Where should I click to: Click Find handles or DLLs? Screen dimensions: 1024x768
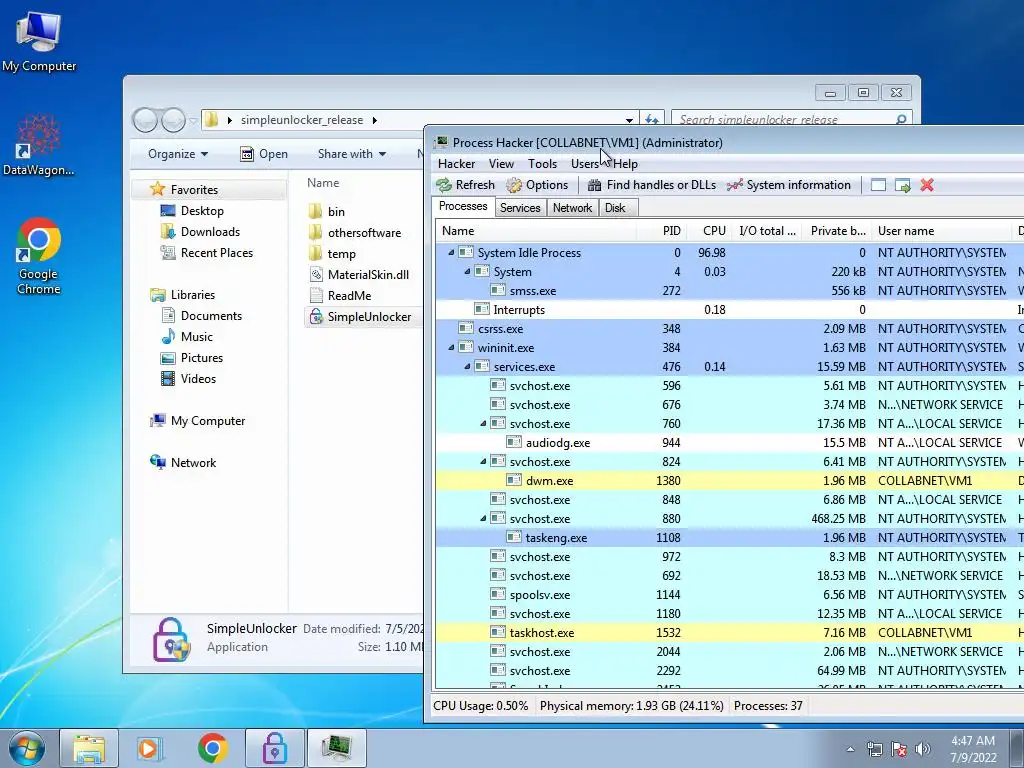click(652, 185)
